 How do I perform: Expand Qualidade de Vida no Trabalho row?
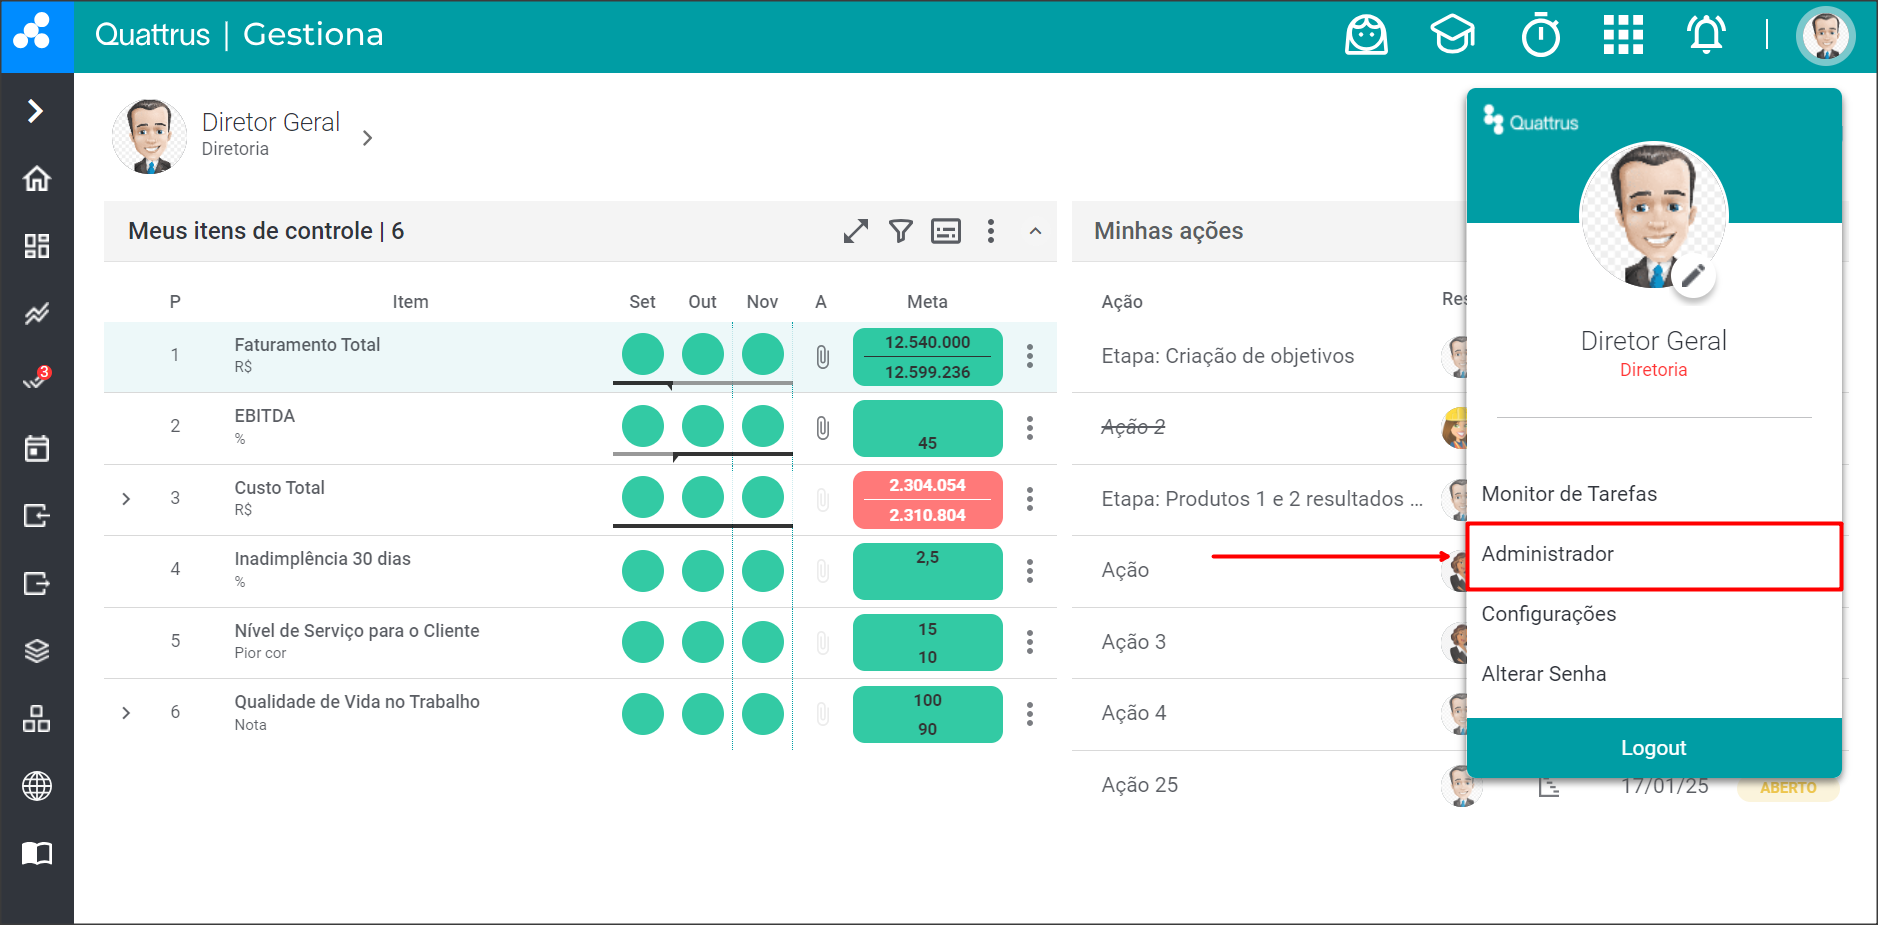coord(126,713)
